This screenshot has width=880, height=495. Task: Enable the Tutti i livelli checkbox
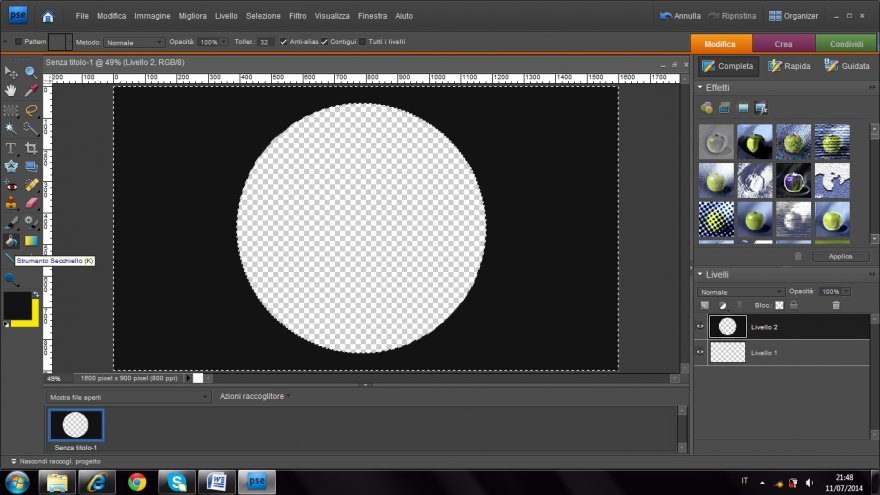coord(363,42)
